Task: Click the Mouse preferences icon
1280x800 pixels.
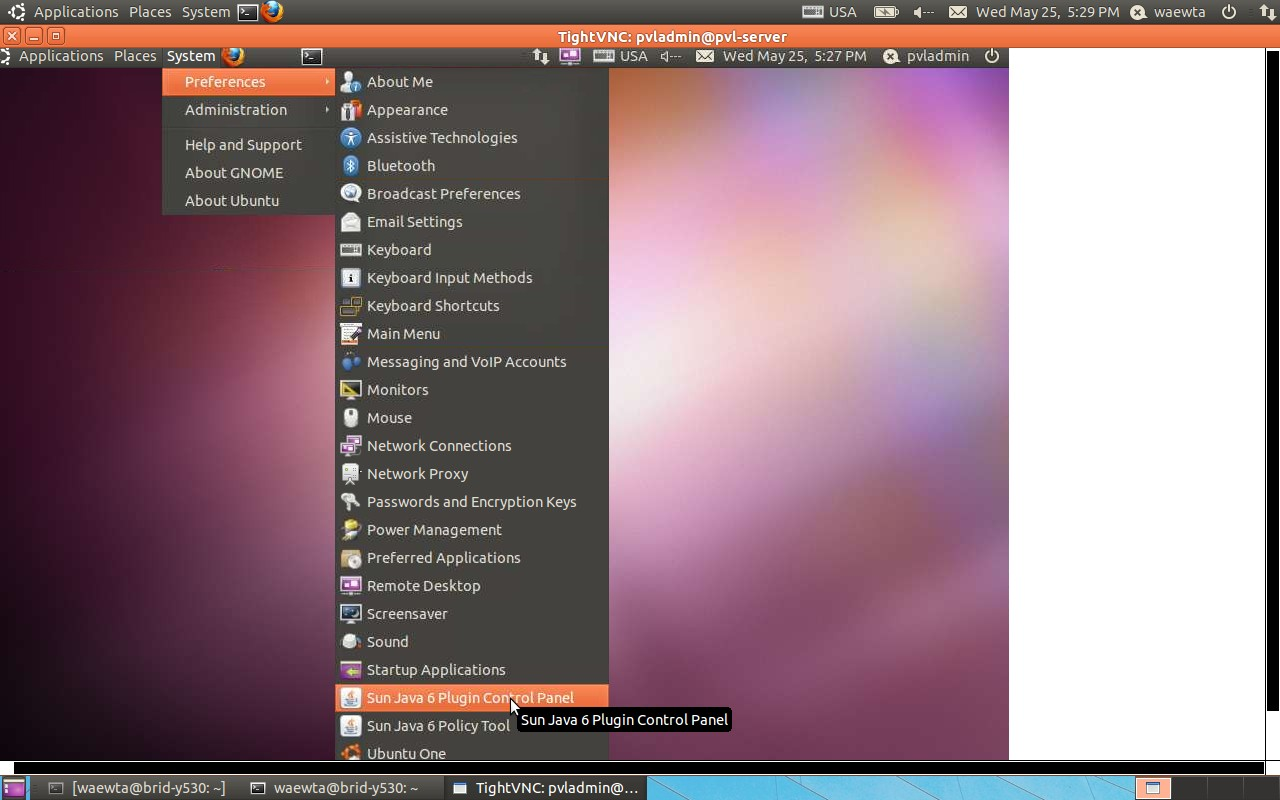Action: pyautogui.click(x=350, y=418)
